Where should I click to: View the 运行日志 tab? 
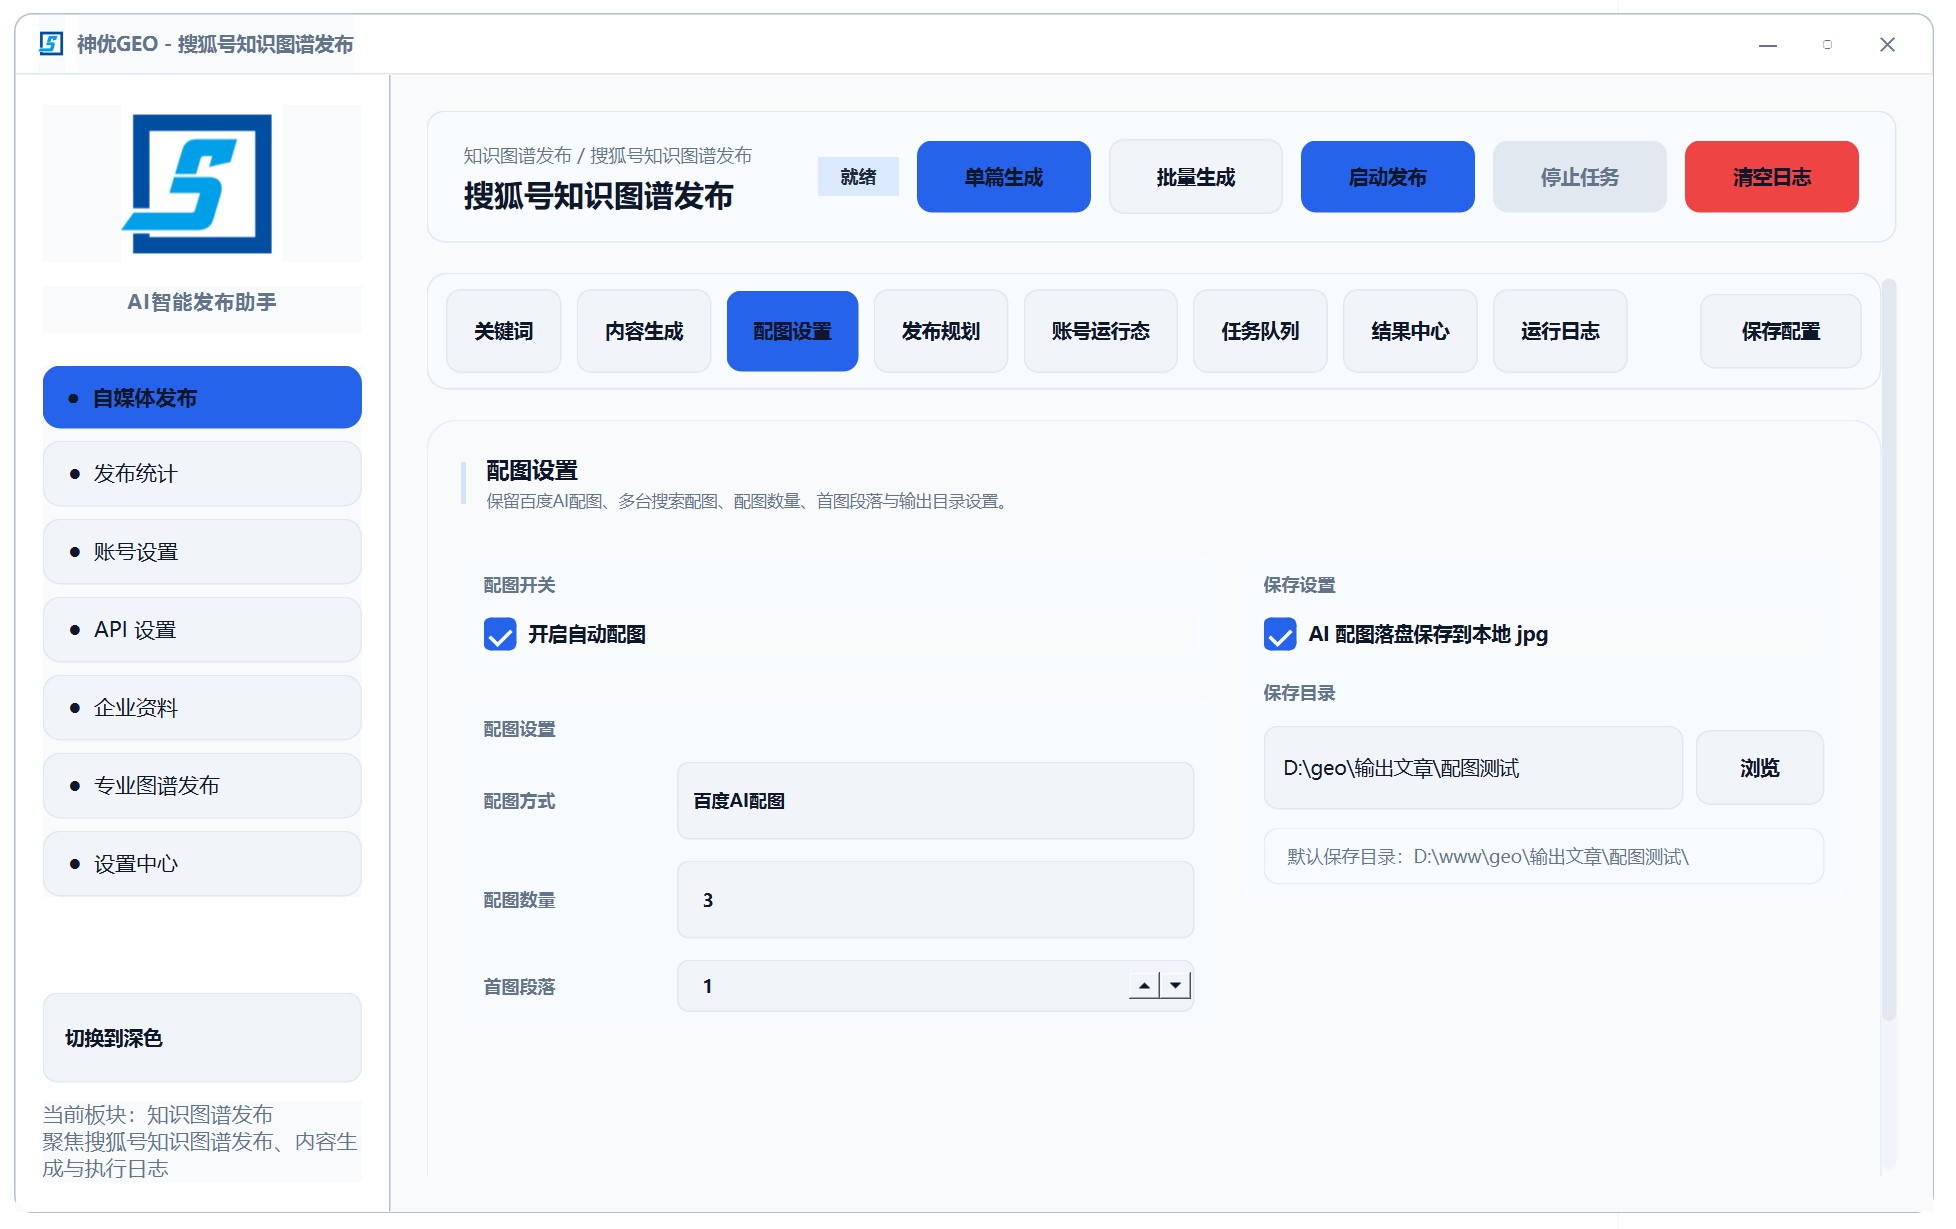pyautogui.click(x=1560, y=331)
